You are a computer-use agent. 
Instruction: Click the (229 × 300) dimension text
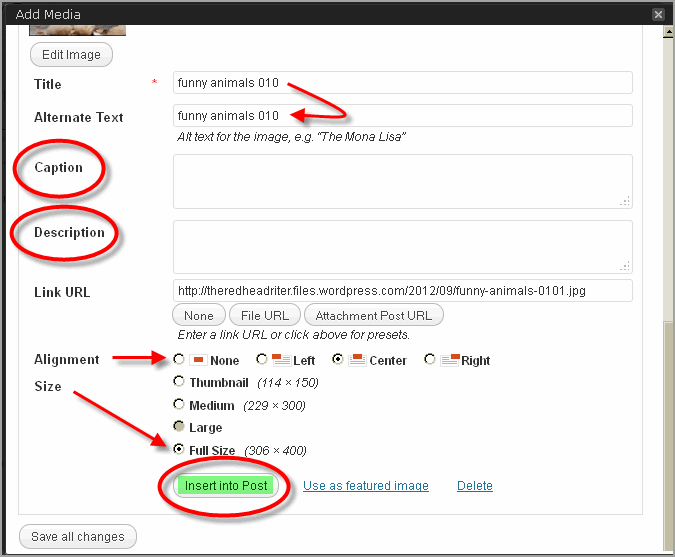click(x=274, y=405)
